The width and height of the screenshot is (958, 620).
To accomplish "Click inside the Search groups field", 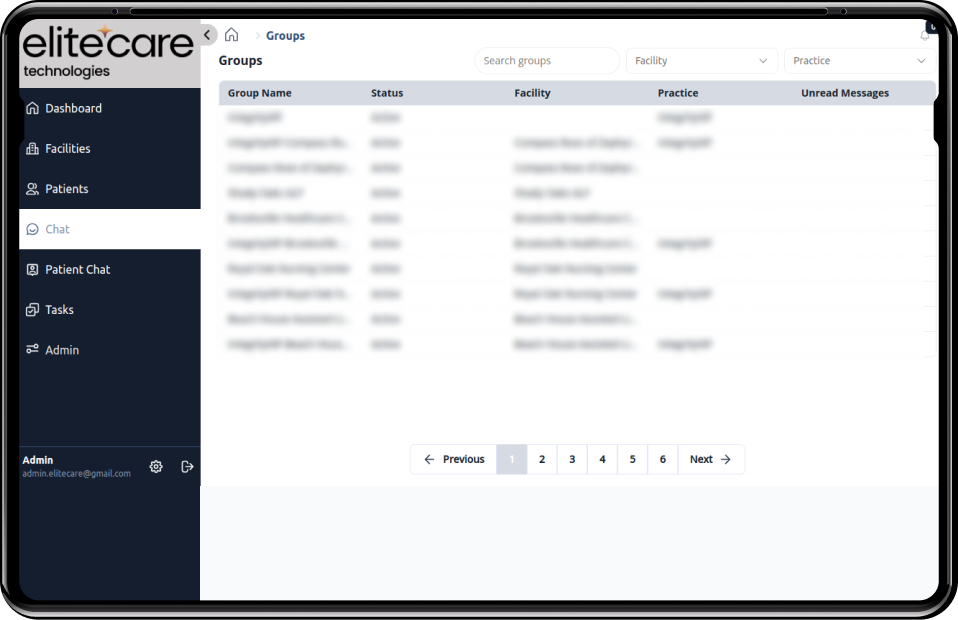I will tap(547, 61).
